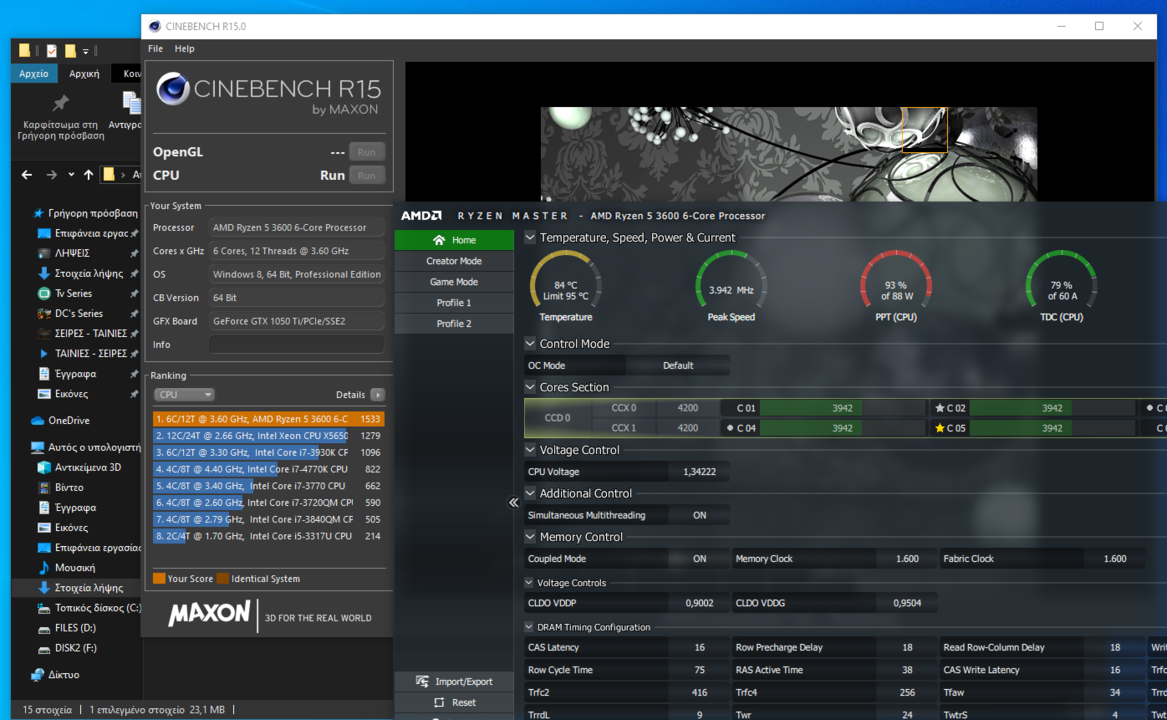Select ranking row Intel Core i7-3930K
The width and height of the screenshot is (1167, 720).
tap(269, 452)
